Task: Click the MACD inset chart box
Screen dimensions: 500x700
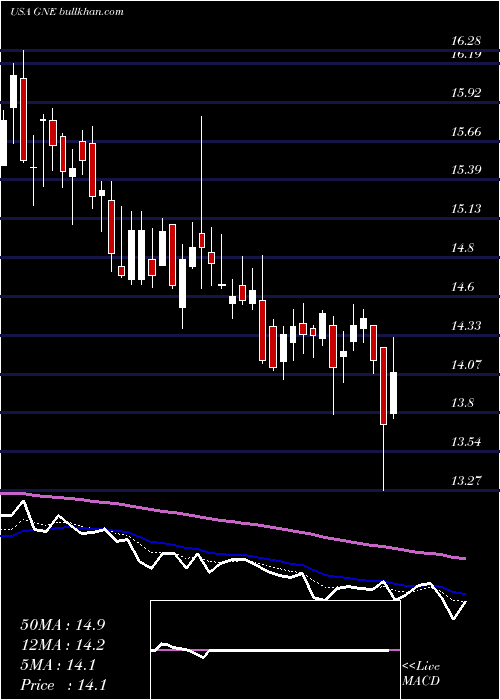Action: pos(275,650)
